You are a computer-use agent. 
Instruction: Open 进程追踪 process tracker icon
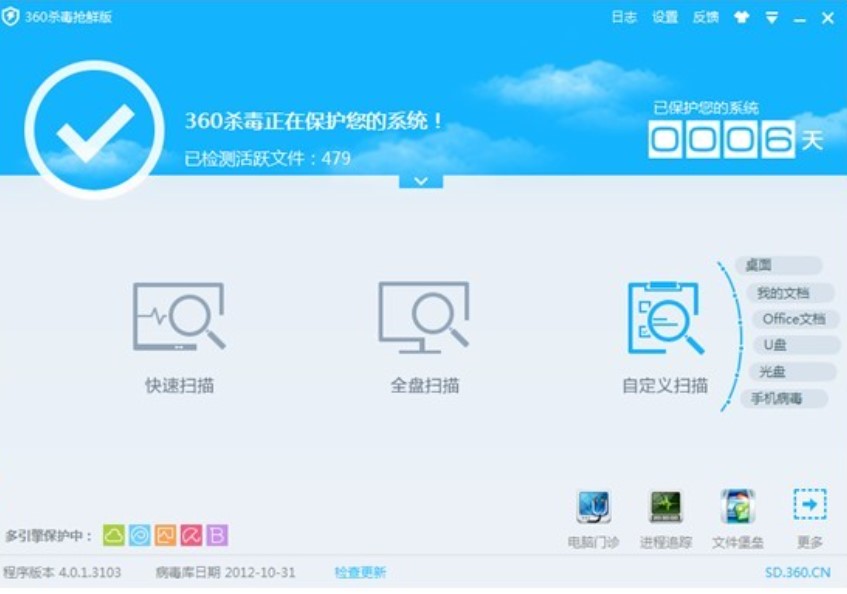point(666,507)
